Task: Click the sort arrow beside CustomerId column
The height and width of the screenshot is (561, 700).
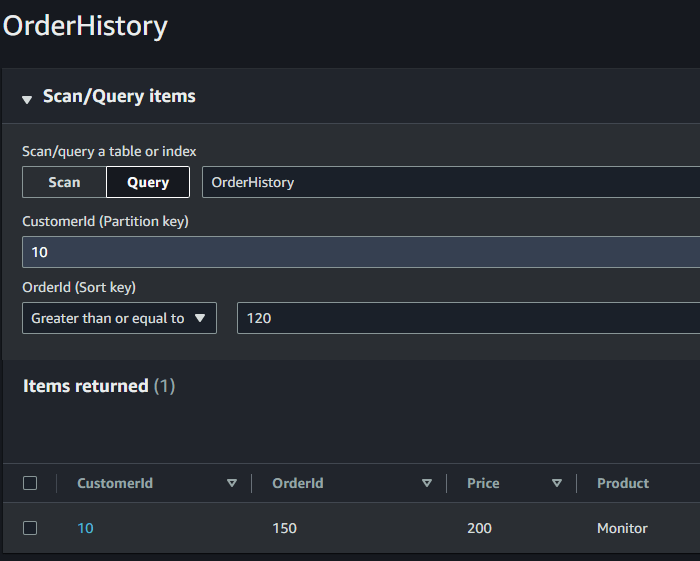Action: pyautogui.click(x=232, y=483)
